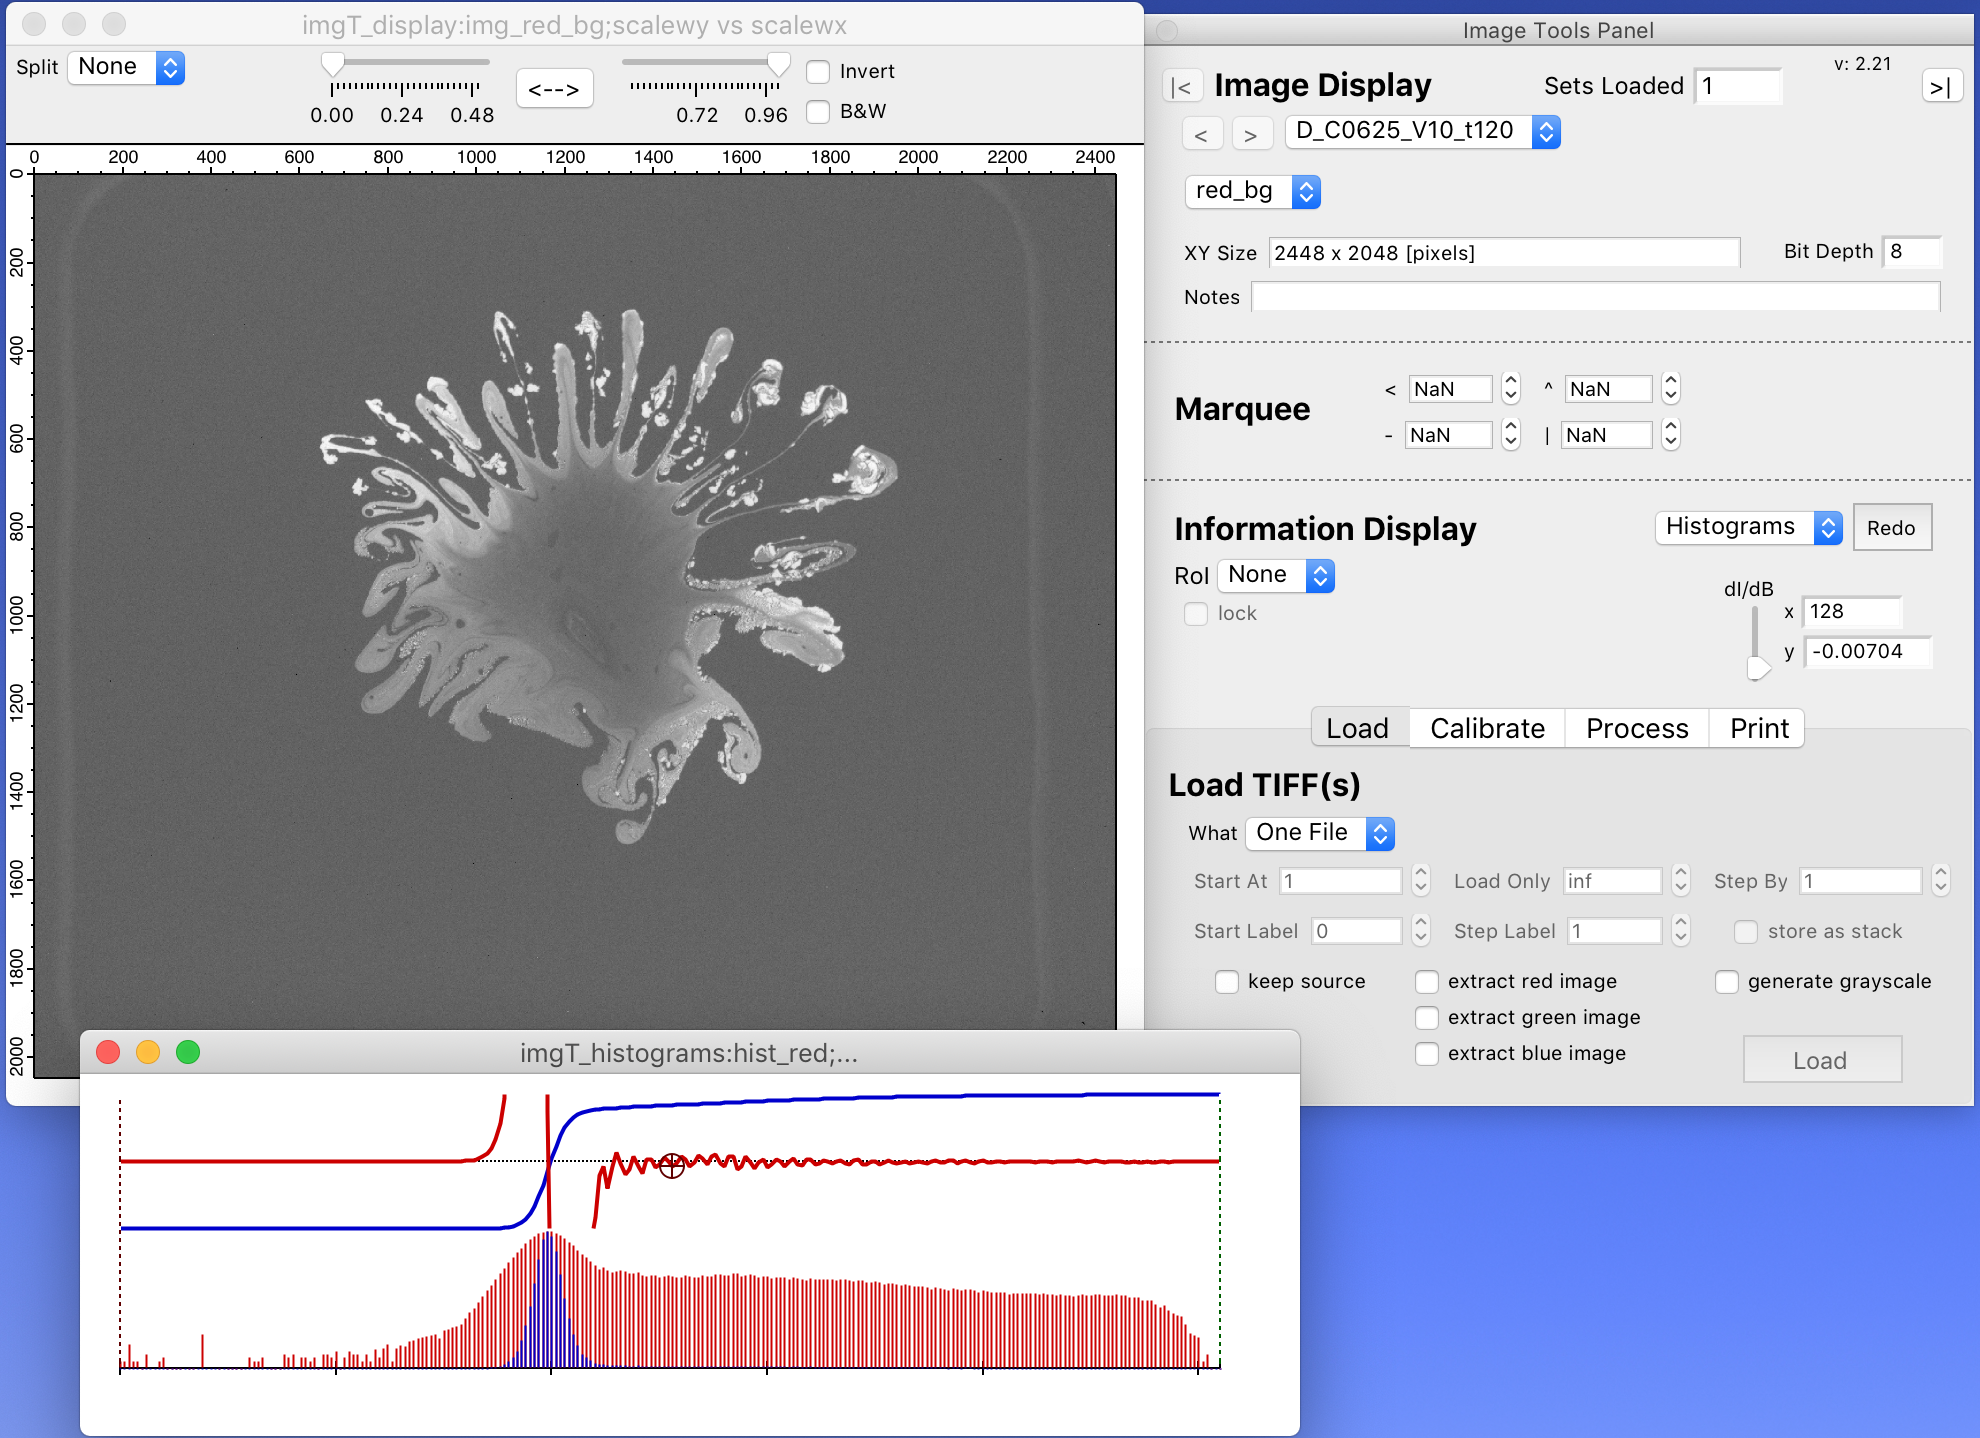Switch to the Calibrate tab
The width and height of the screenshot is (1980, 1438).
[x=1486, y=728]
